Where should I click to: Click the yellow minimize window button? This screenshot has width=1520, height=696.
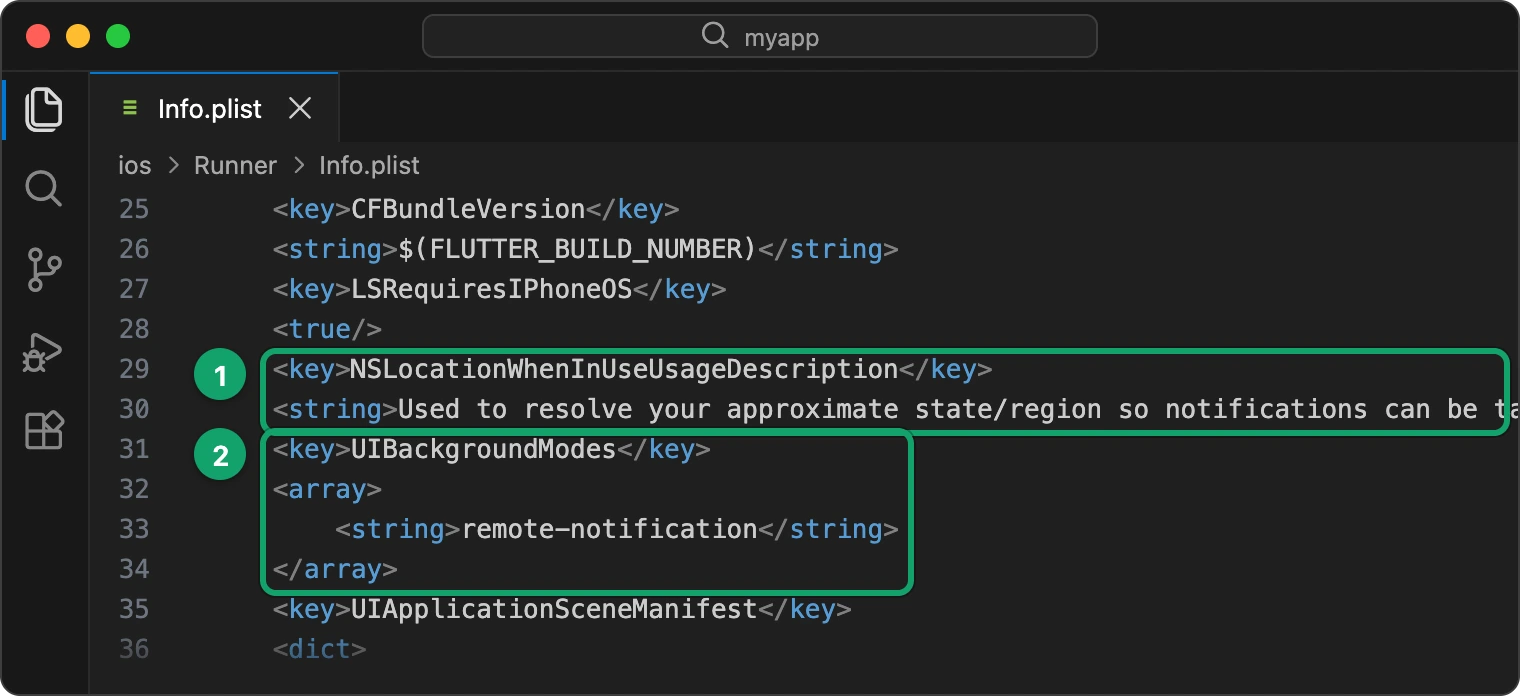(x=78, y=37)
